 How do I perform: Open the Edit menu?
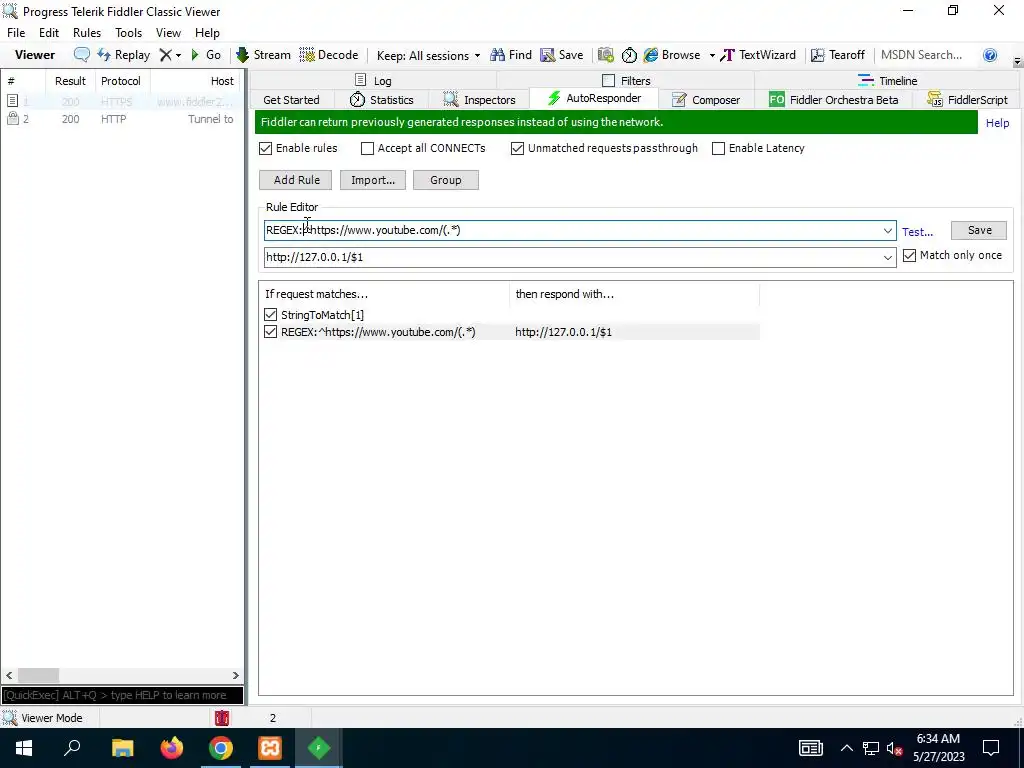pos(49,33)
